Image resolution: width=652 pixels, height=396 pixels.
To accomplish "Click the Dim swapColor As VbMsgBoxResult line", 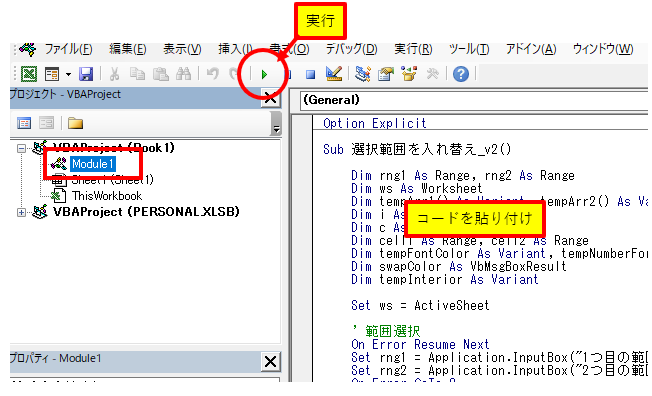I will pyautogui.click(x=459, y=267).
